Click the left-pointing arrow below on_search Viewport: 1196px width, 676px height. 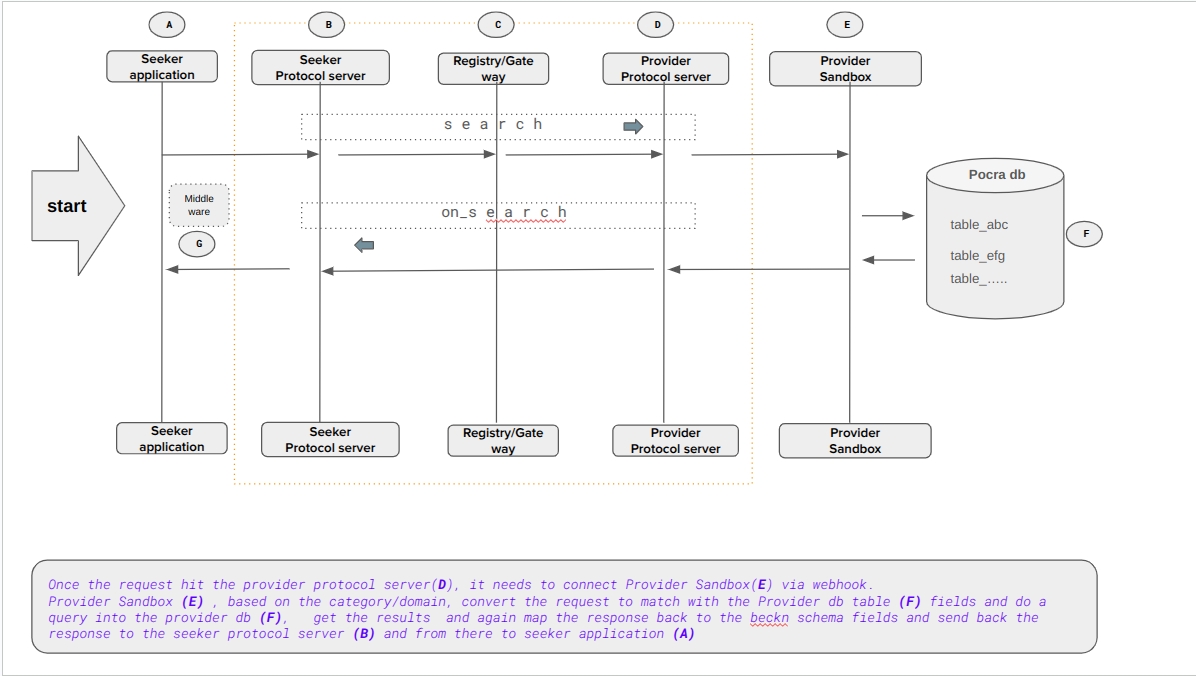365,245
